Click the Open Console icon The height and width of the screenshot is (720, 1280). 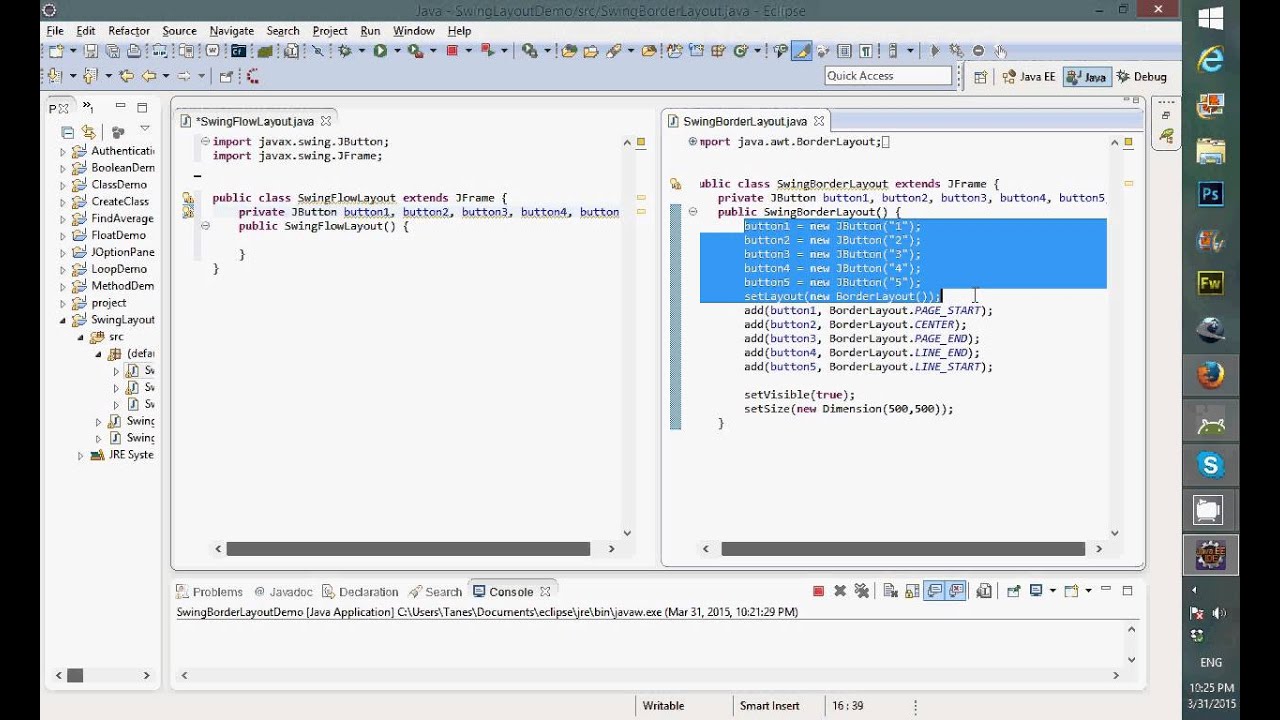[x=1071, y=591]
